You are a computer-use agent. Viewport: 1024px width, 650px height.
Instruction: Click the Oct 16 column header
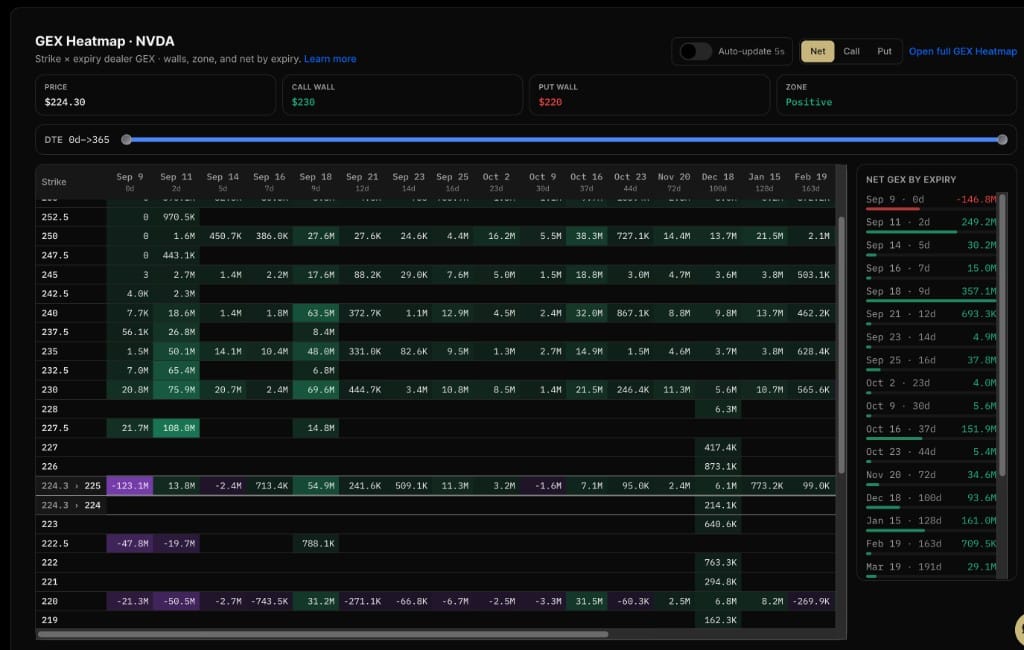coord(586,182)
